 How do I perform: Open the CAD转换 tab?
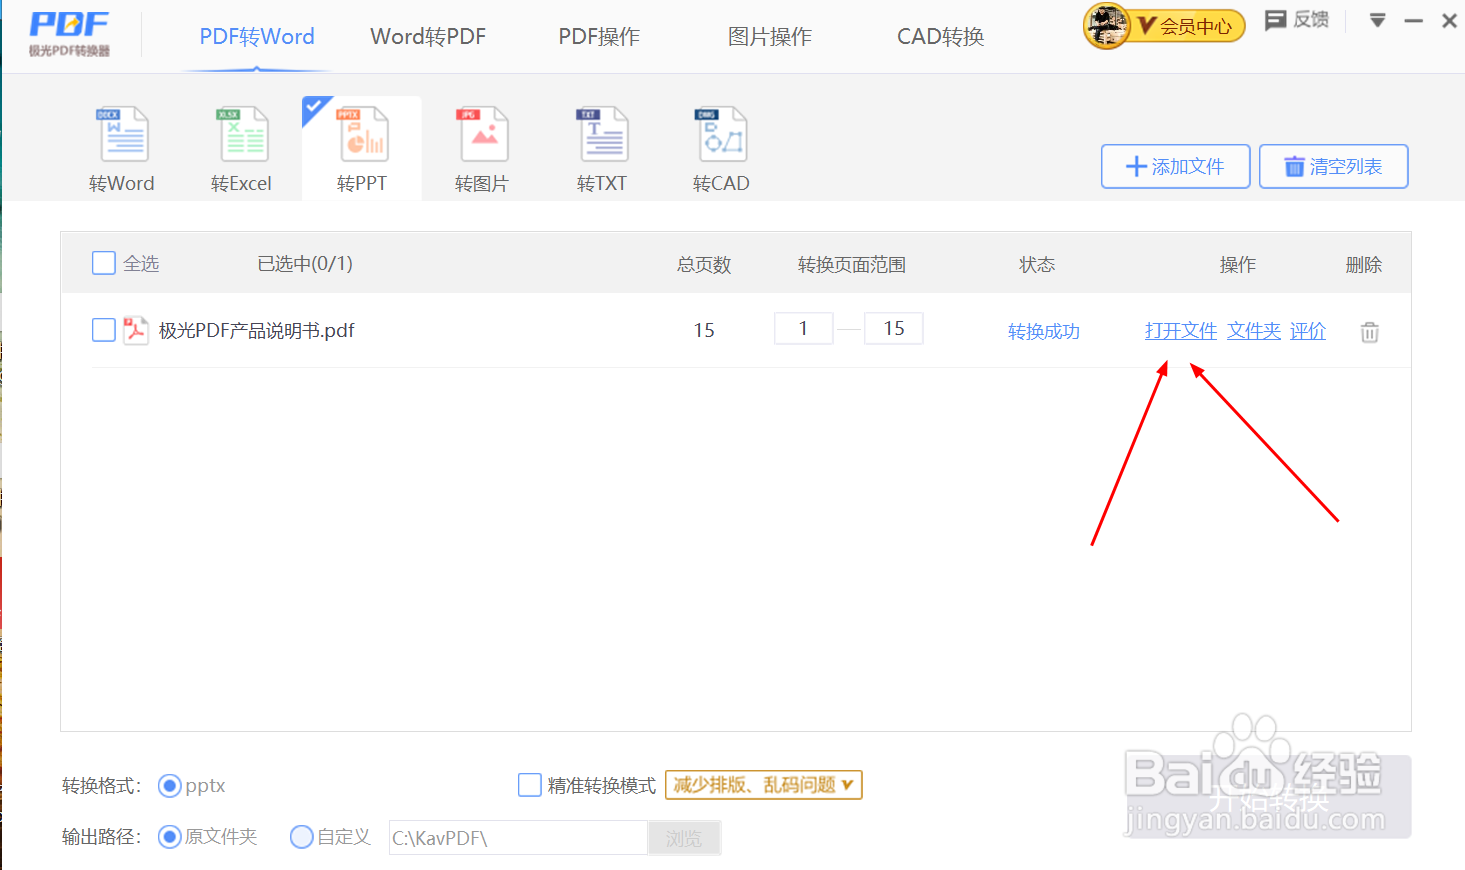point(941,37)
